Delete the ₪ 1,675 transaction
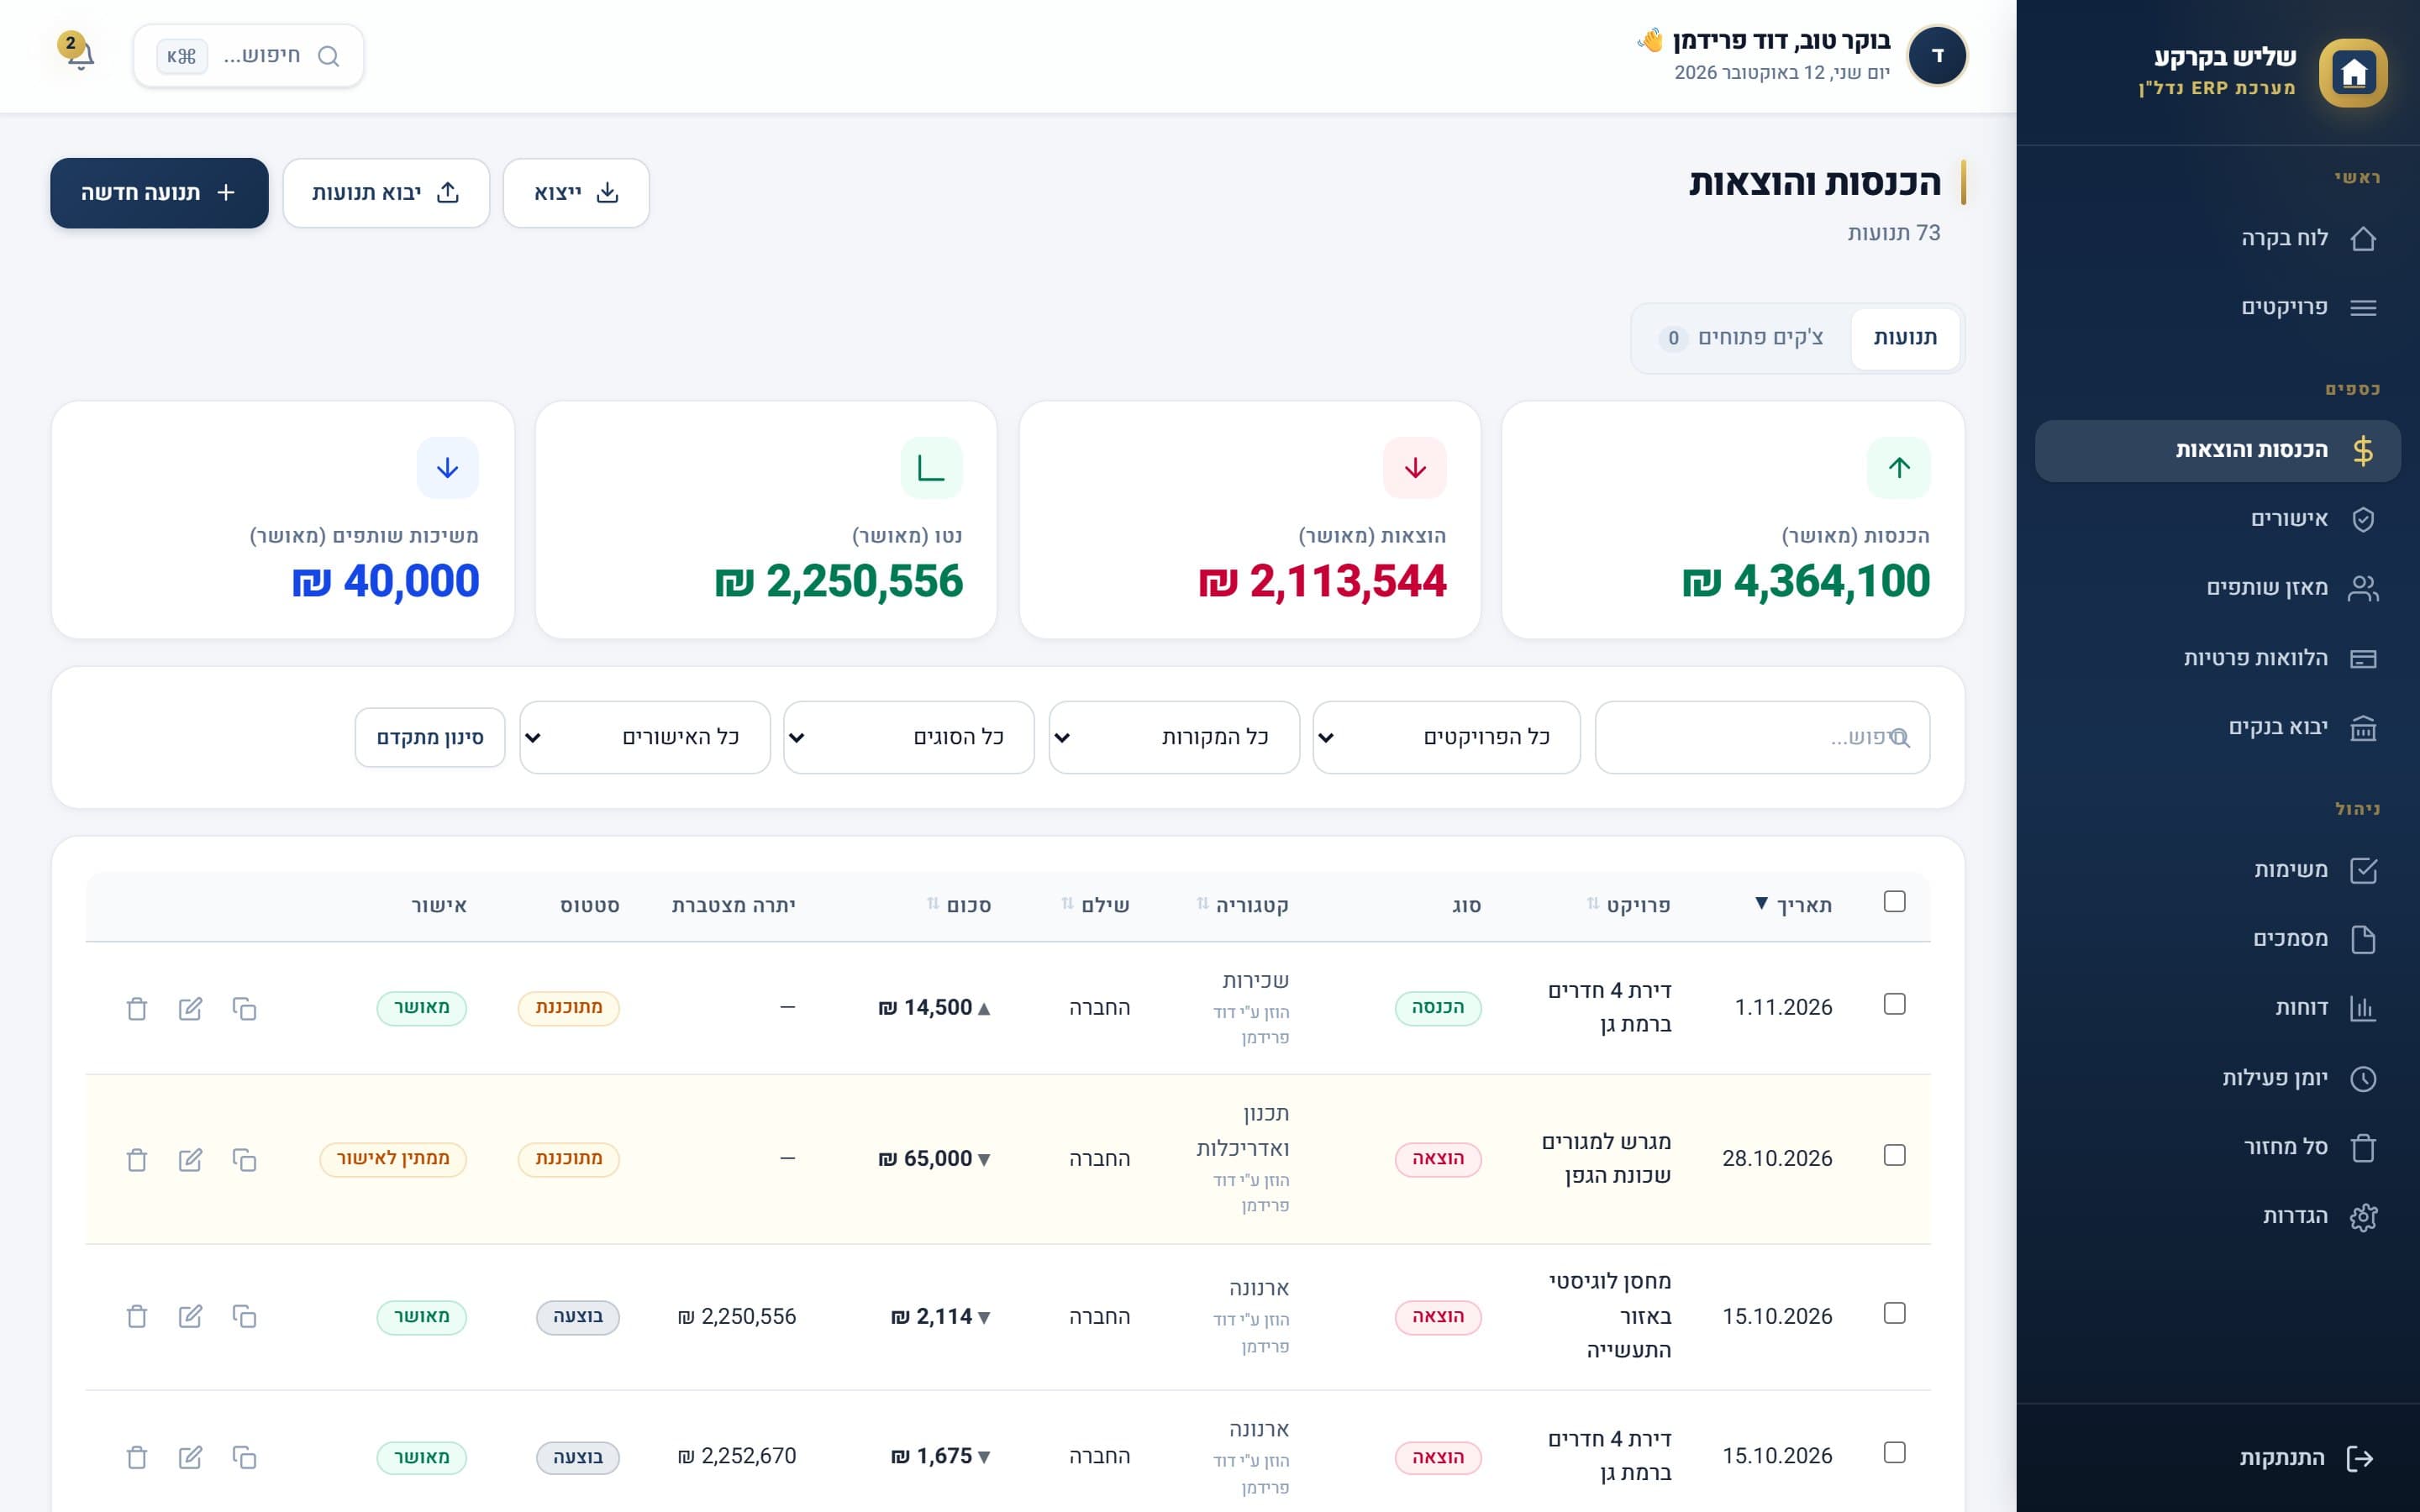Image resolution: width=2420 pixels, height=1512 pixels. pos(137,1457)
